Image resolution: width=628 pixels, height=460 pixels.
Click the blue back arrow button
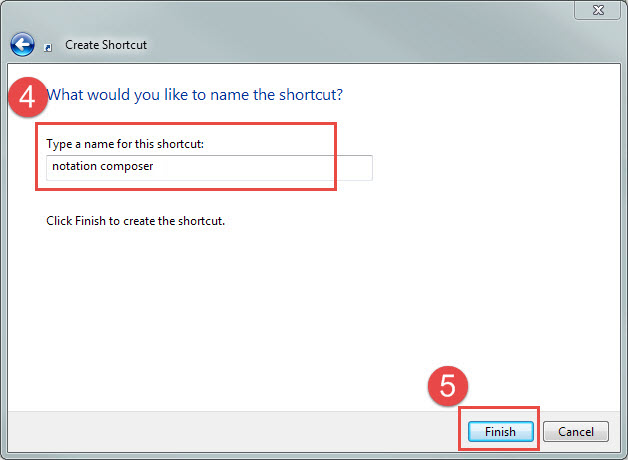coord(22,44)
